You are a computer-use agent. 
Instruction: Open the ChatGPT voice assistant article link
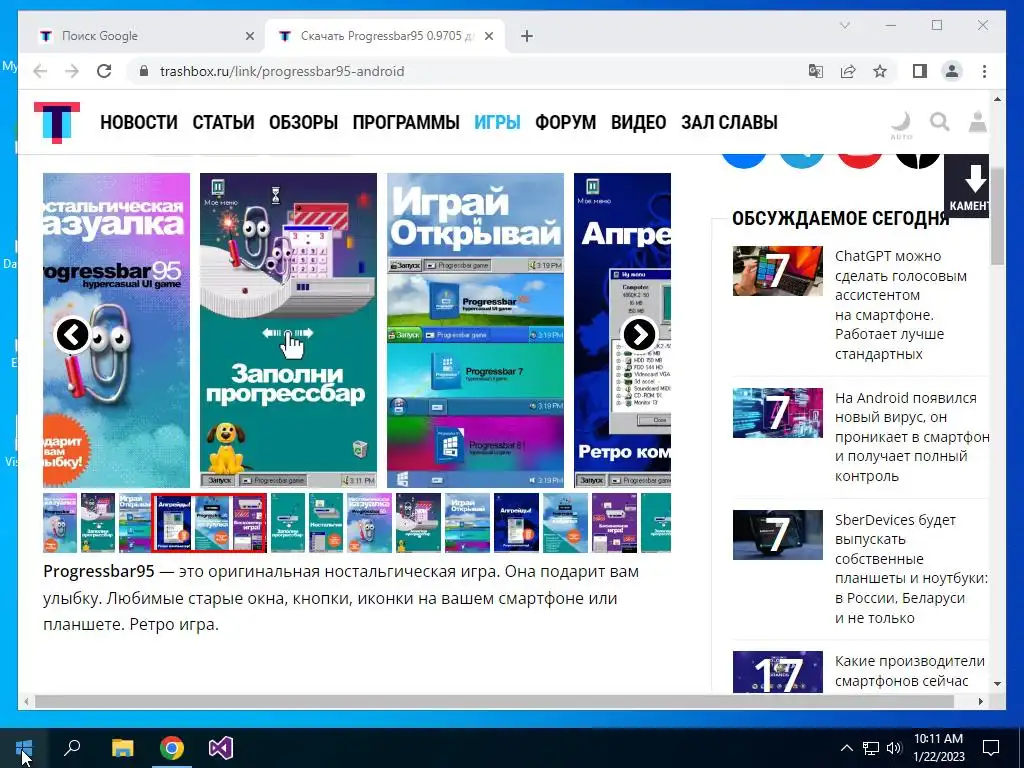[901, 304]
